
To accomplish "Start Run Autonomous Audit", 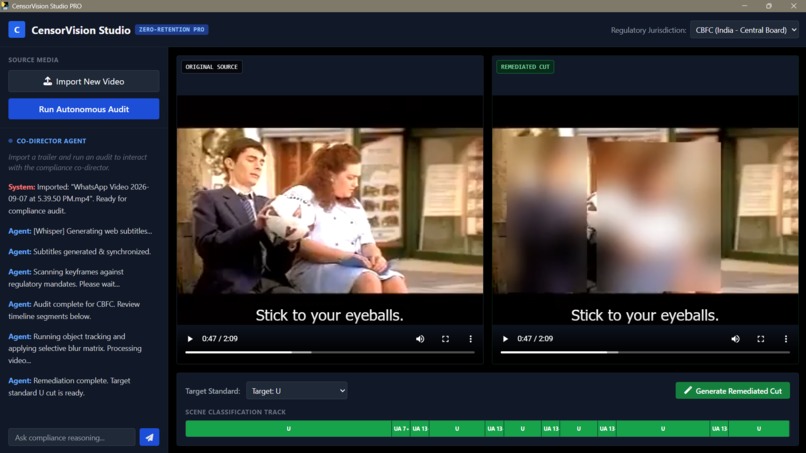I will [x=84, y=109].
